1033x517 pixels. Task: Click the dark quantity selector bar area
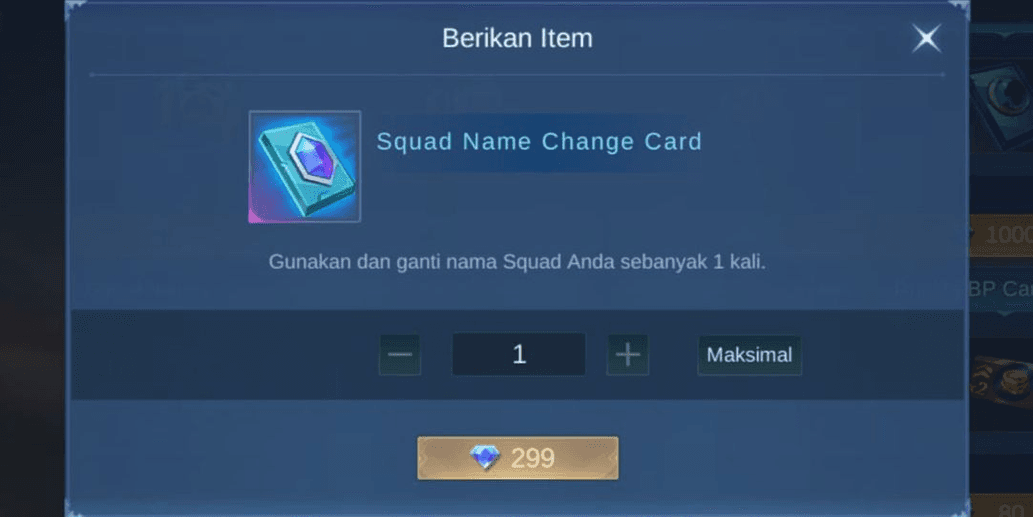(517, 354)
